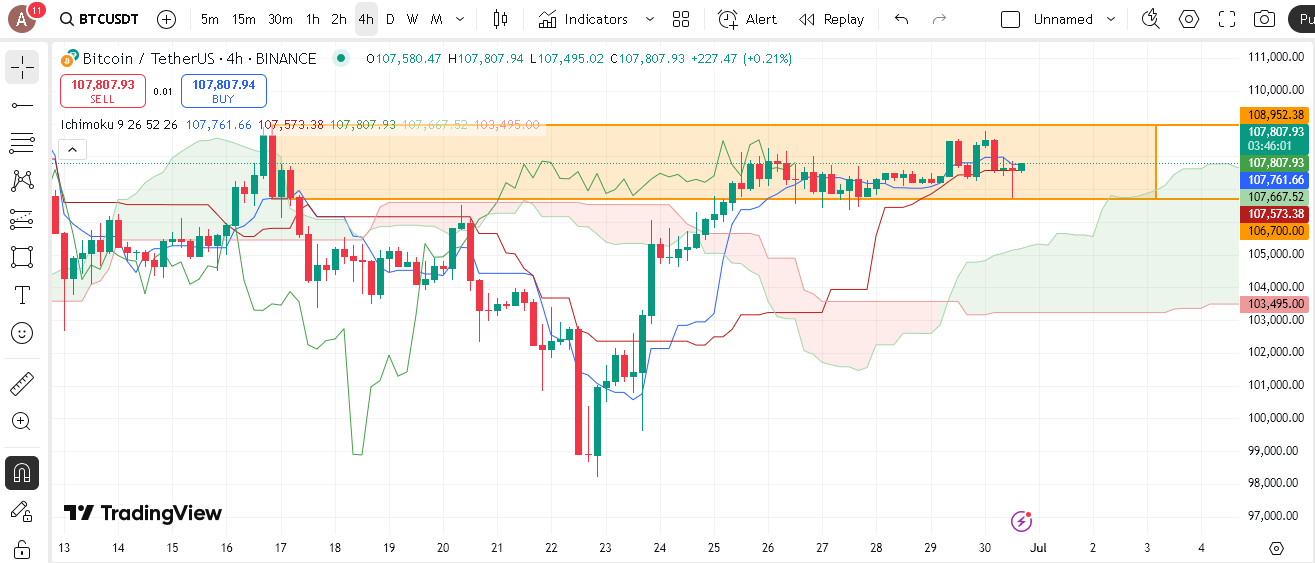
Task: Toggle magnet mode for drawings
Action: click(22, 472)
